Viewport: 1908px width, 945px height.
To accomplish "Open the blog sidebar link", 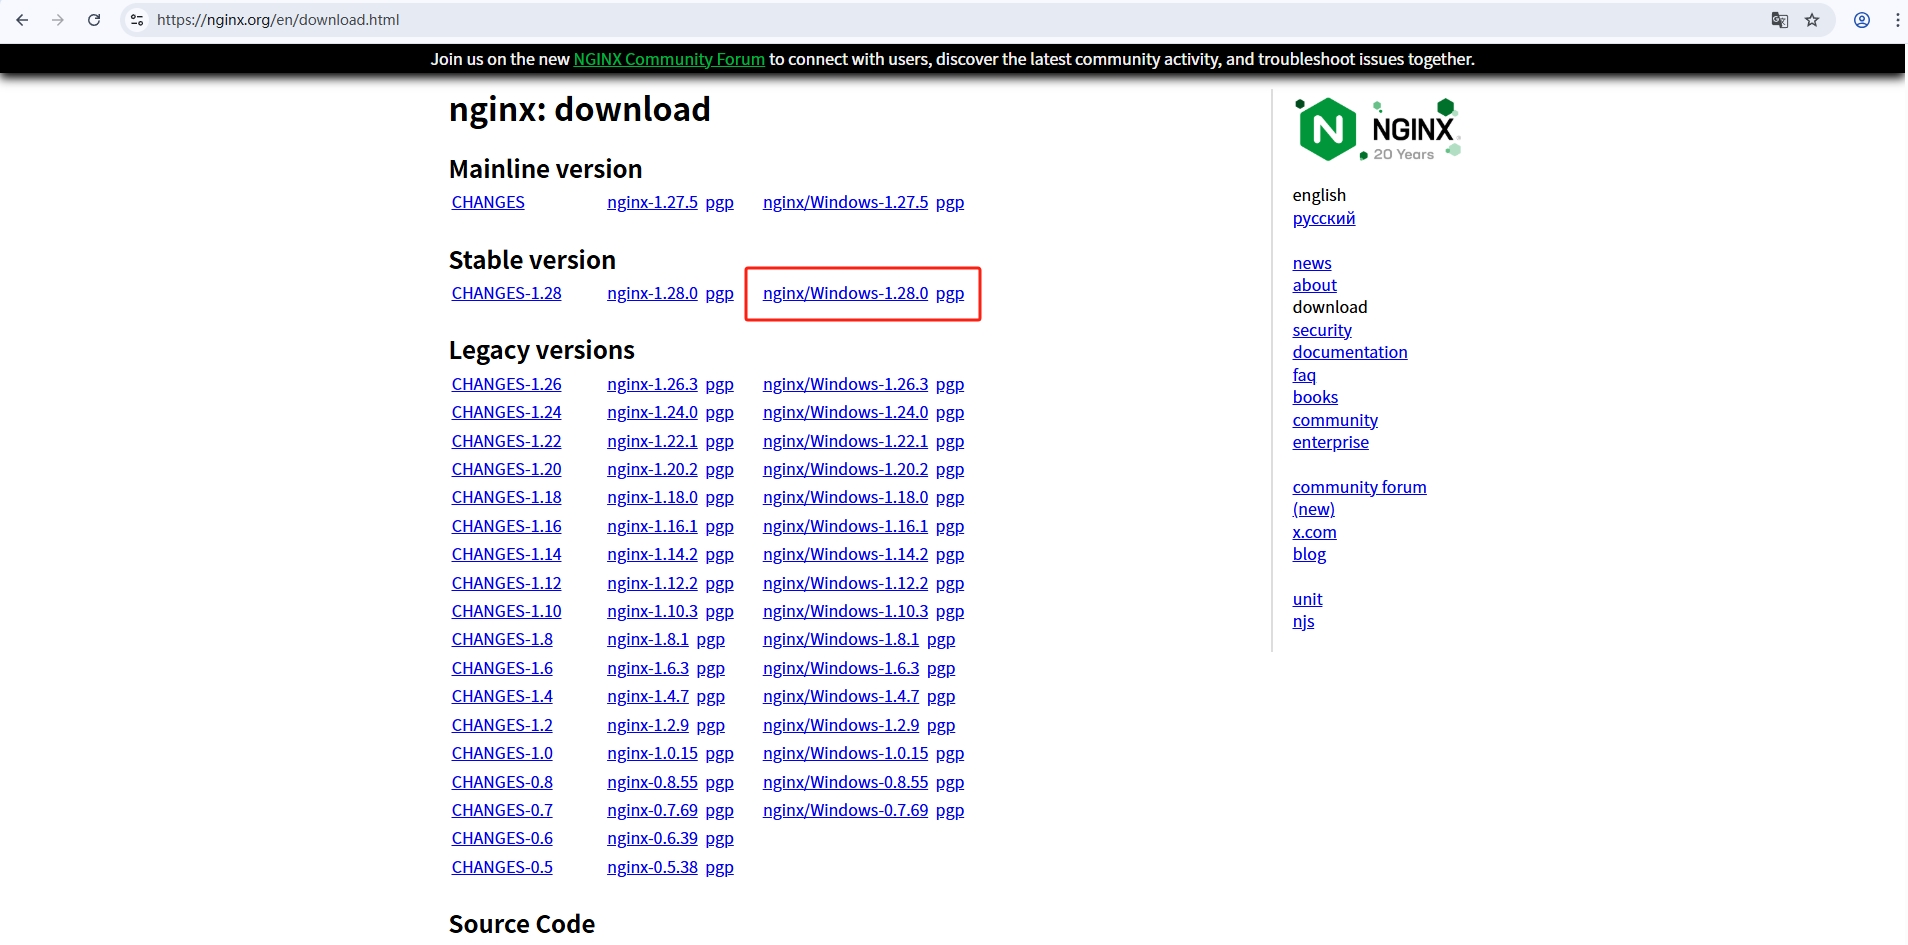I will coord(1309,554).
